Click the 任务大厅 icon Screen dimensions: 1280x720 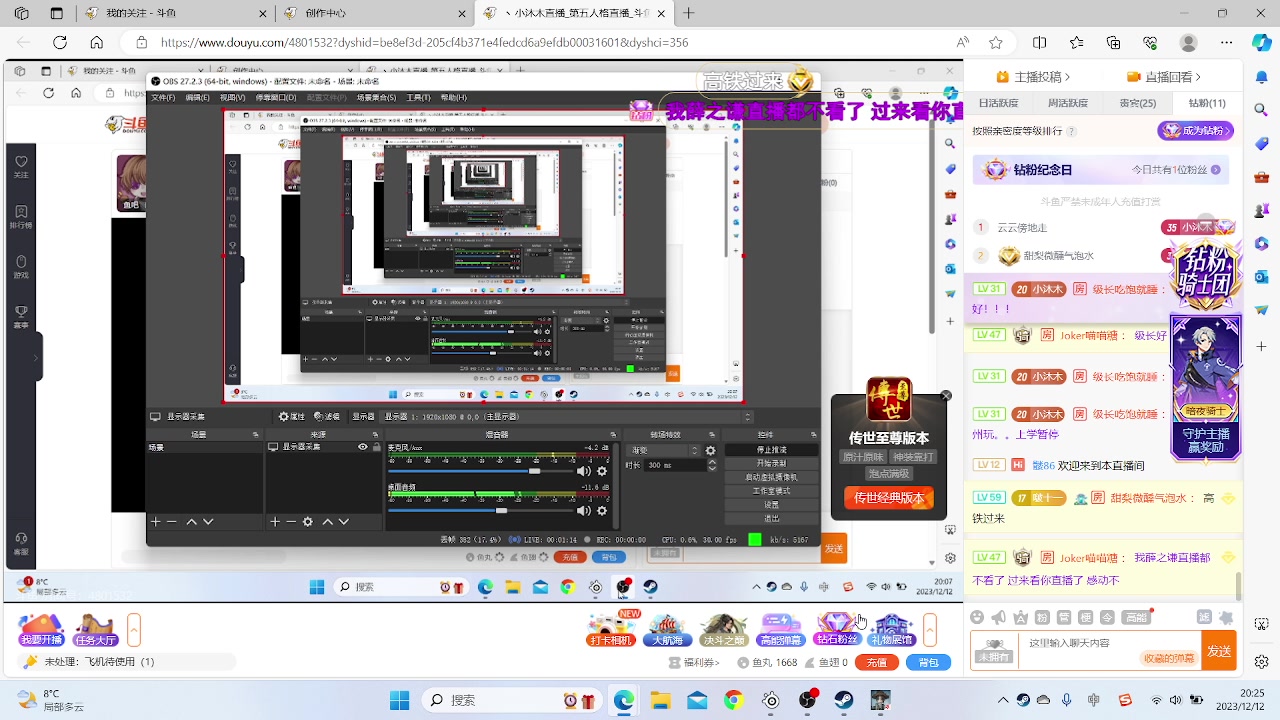click(96, 630)
